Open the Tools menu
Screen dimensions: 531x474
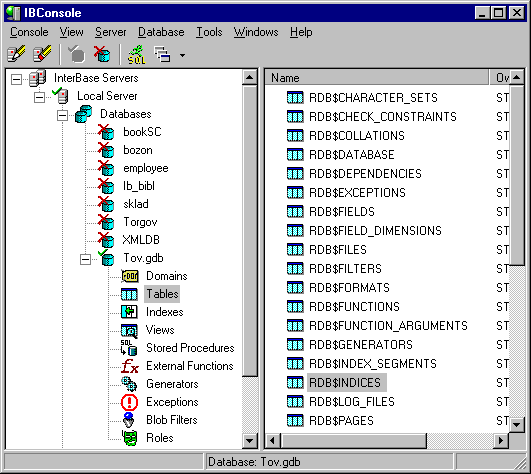coord(209,32)
